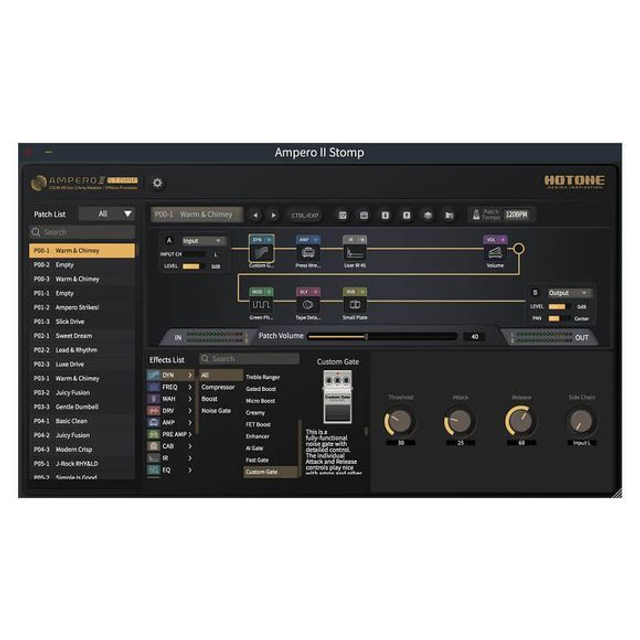Click the output PAN slider

click(x=558, y=318)
